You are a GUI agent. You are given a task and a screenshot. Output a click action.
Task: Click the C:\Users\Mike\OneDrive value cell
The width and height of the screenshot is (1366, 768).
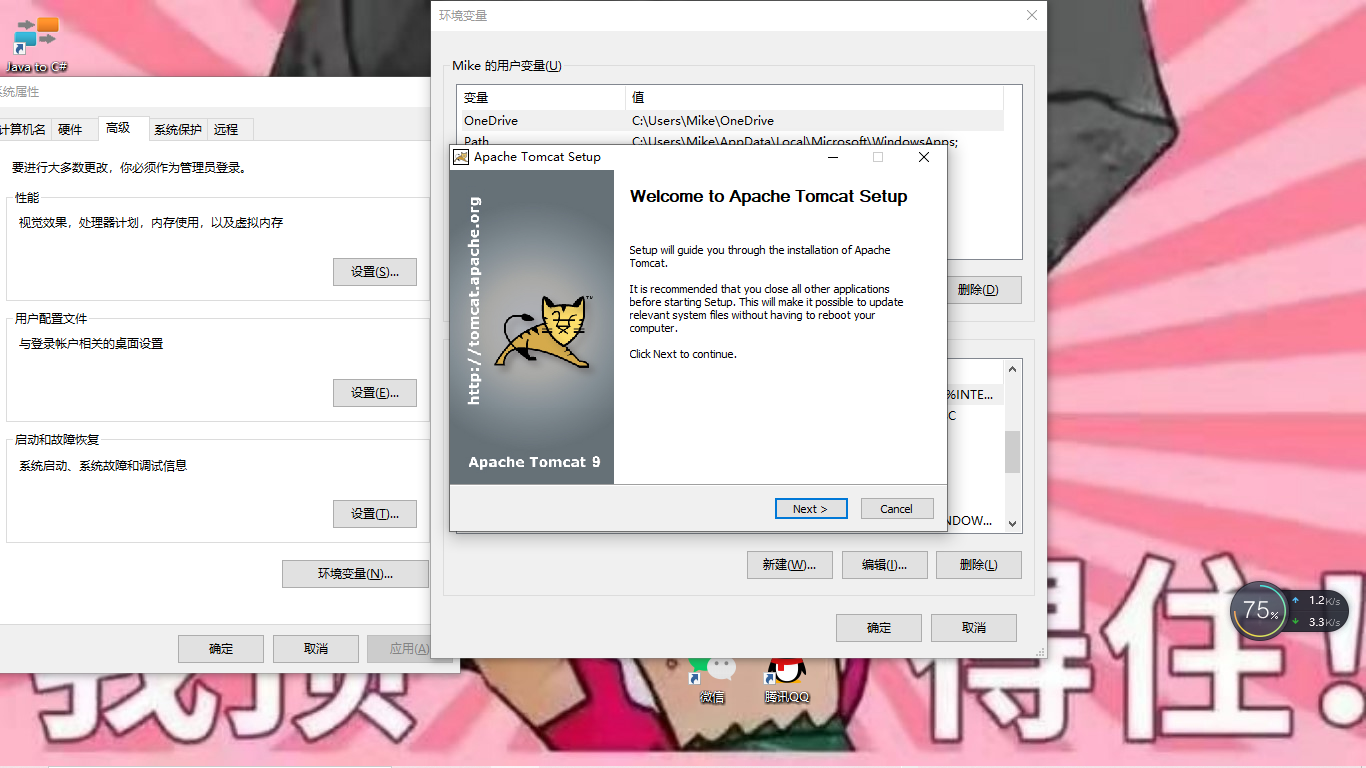tap(703, 120)
